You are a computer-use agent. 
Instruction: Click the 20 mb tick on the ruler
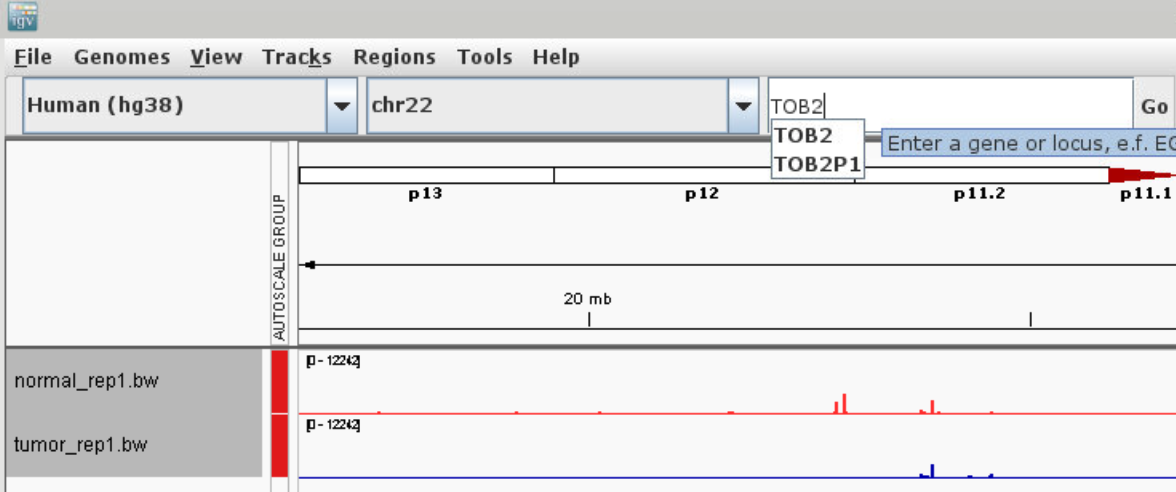pos(589,318)
